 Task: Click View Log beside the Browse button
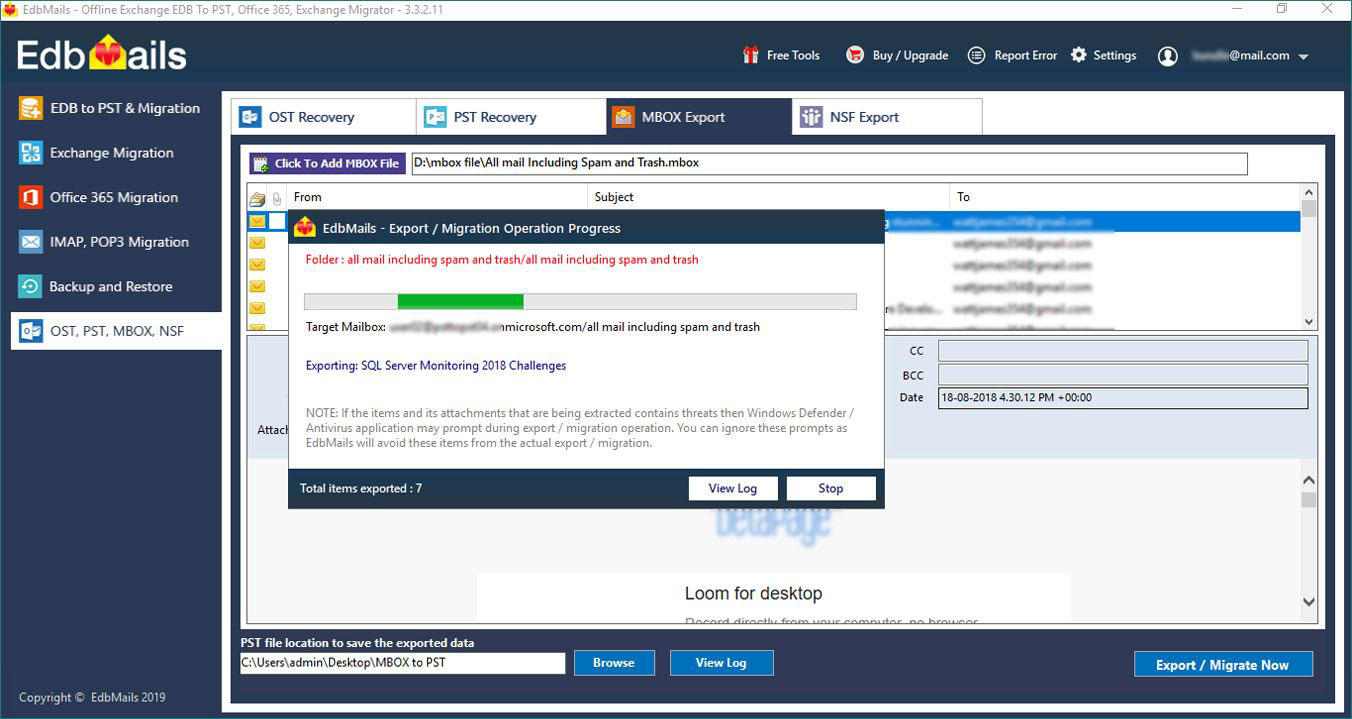(x=722, y=663)
